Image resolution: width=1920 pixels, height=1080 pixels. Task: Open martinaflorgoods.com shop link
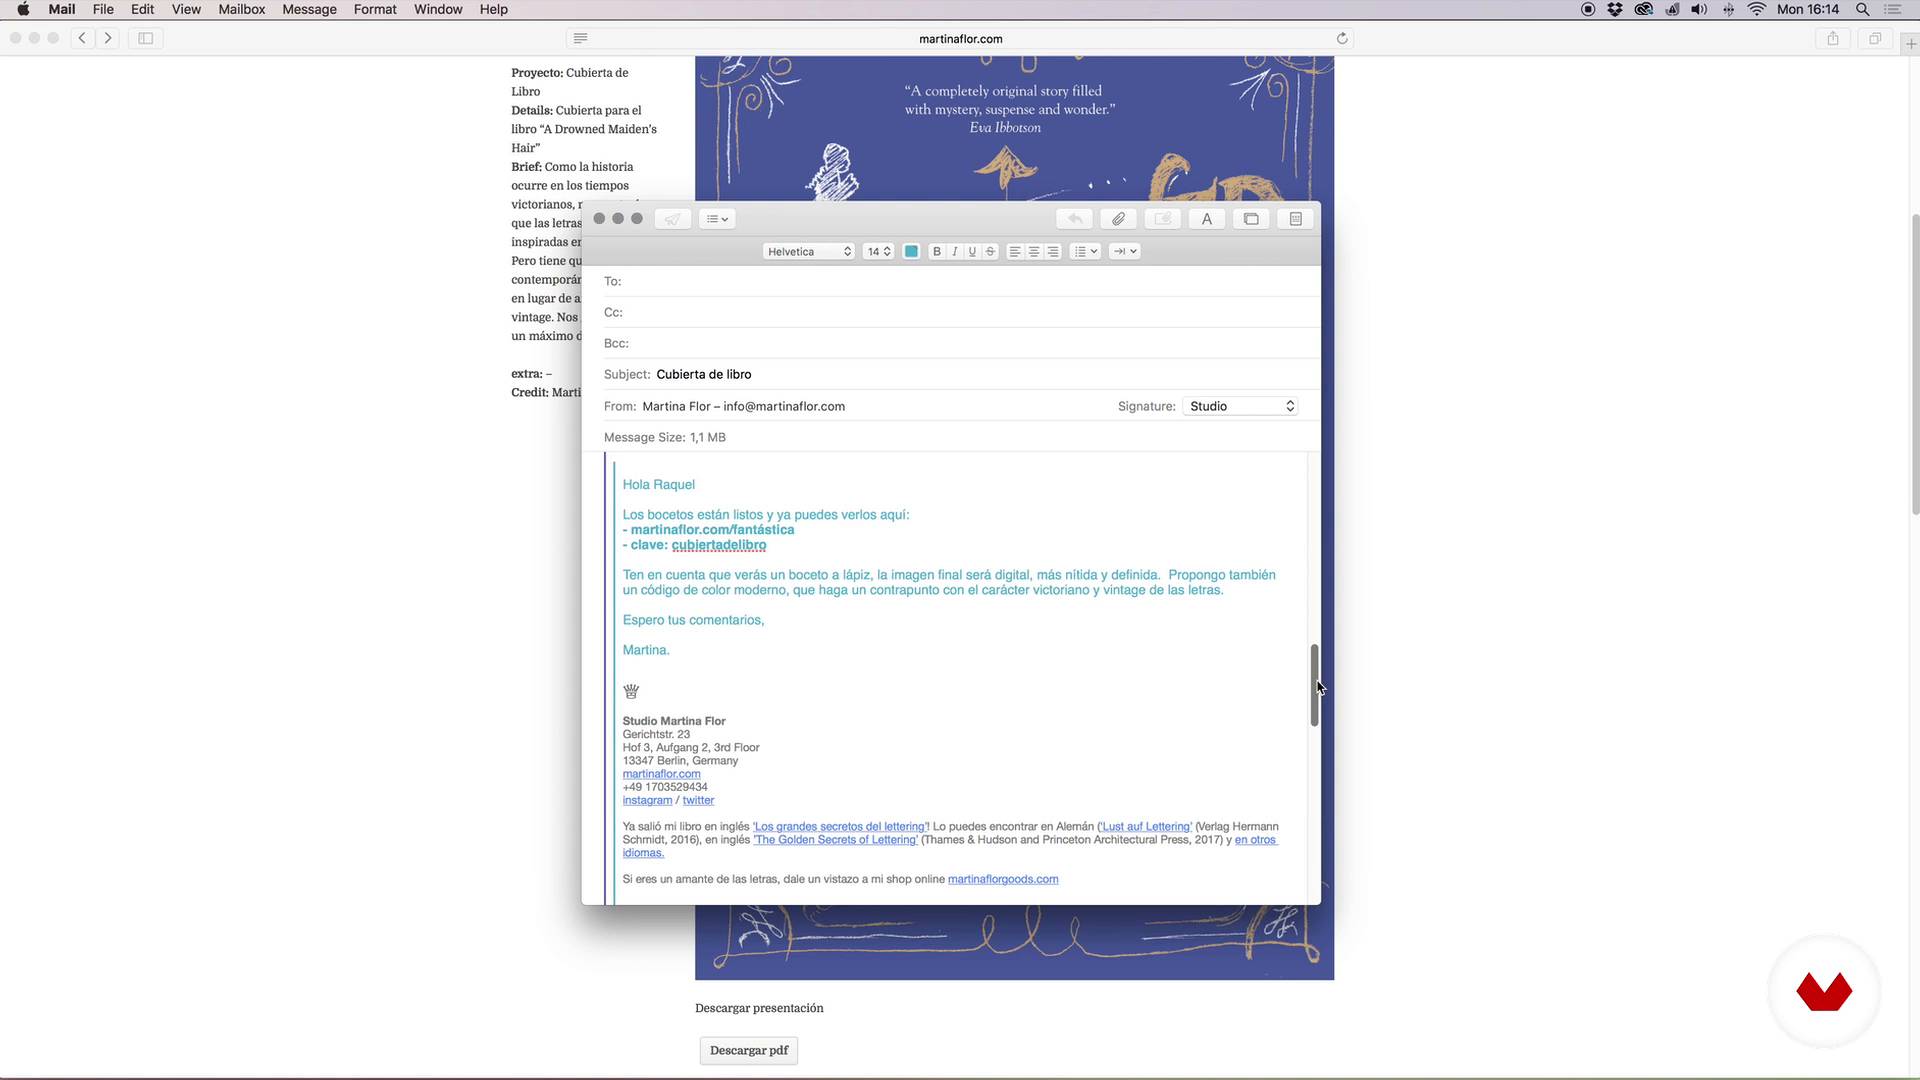[x=1003, y=879]
